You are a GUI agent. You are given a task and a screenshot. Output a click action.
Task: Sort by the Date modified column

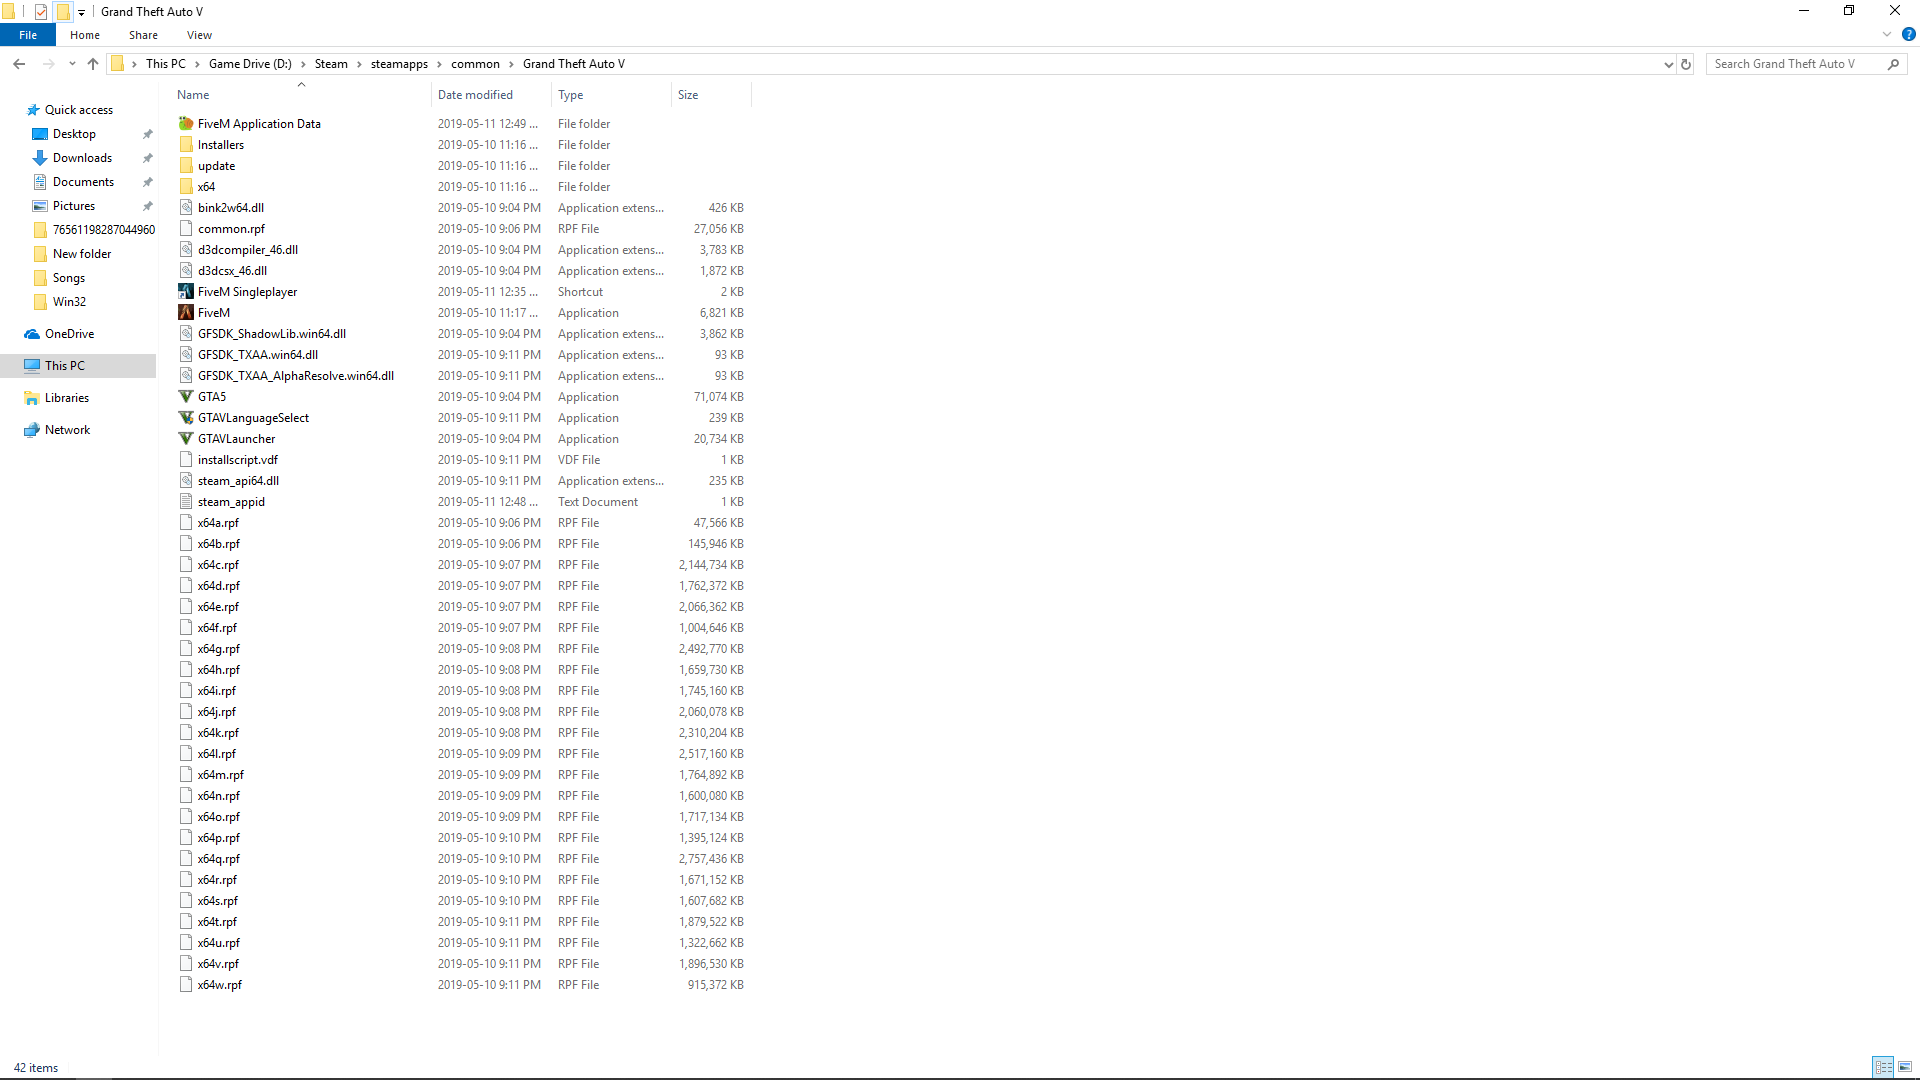click(475, 95)
